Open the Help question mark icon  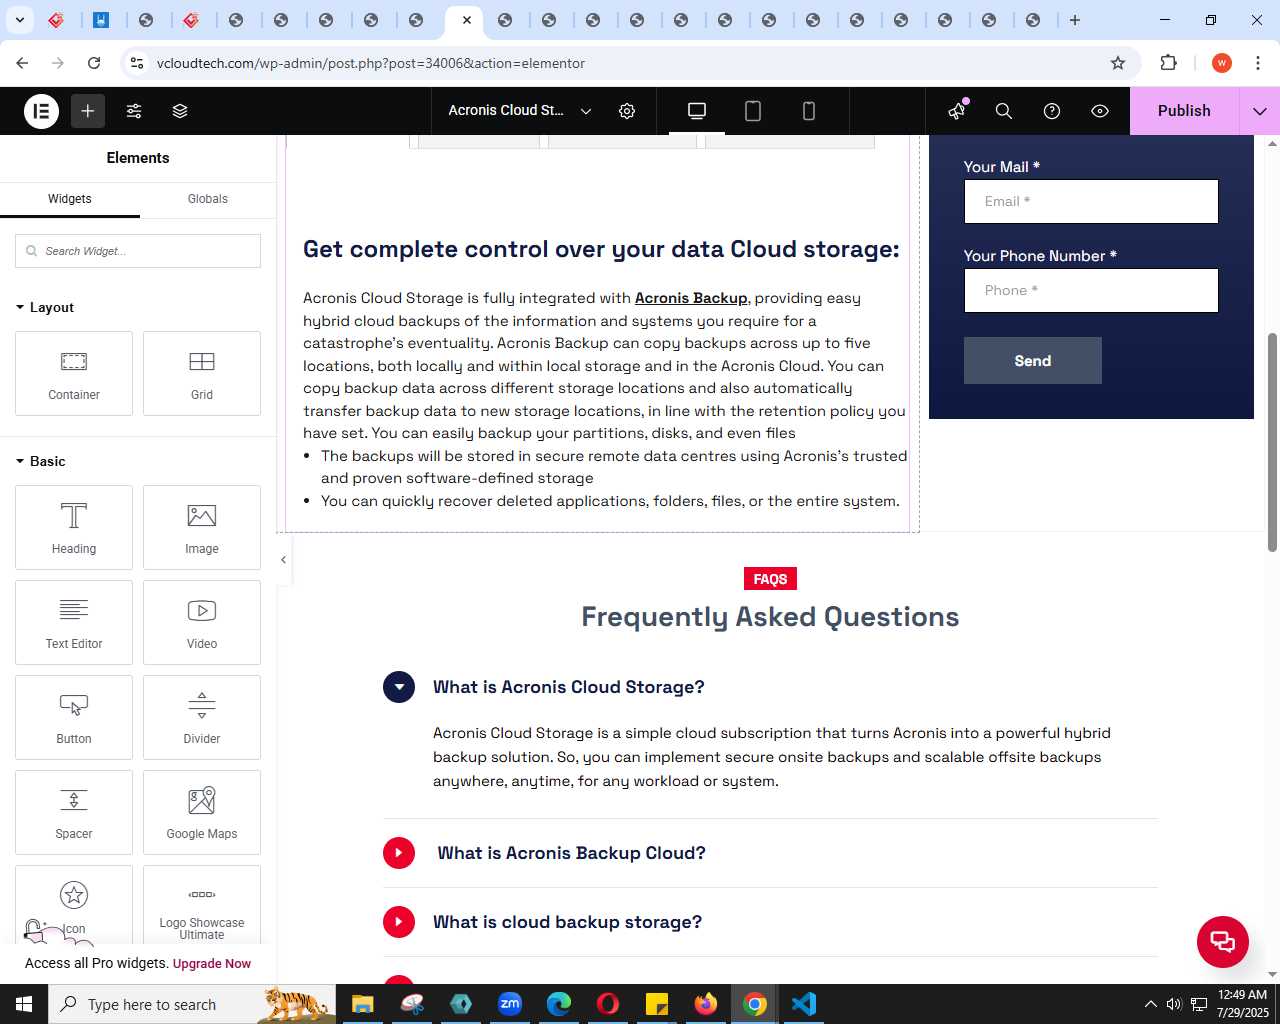pos(1052,111)
